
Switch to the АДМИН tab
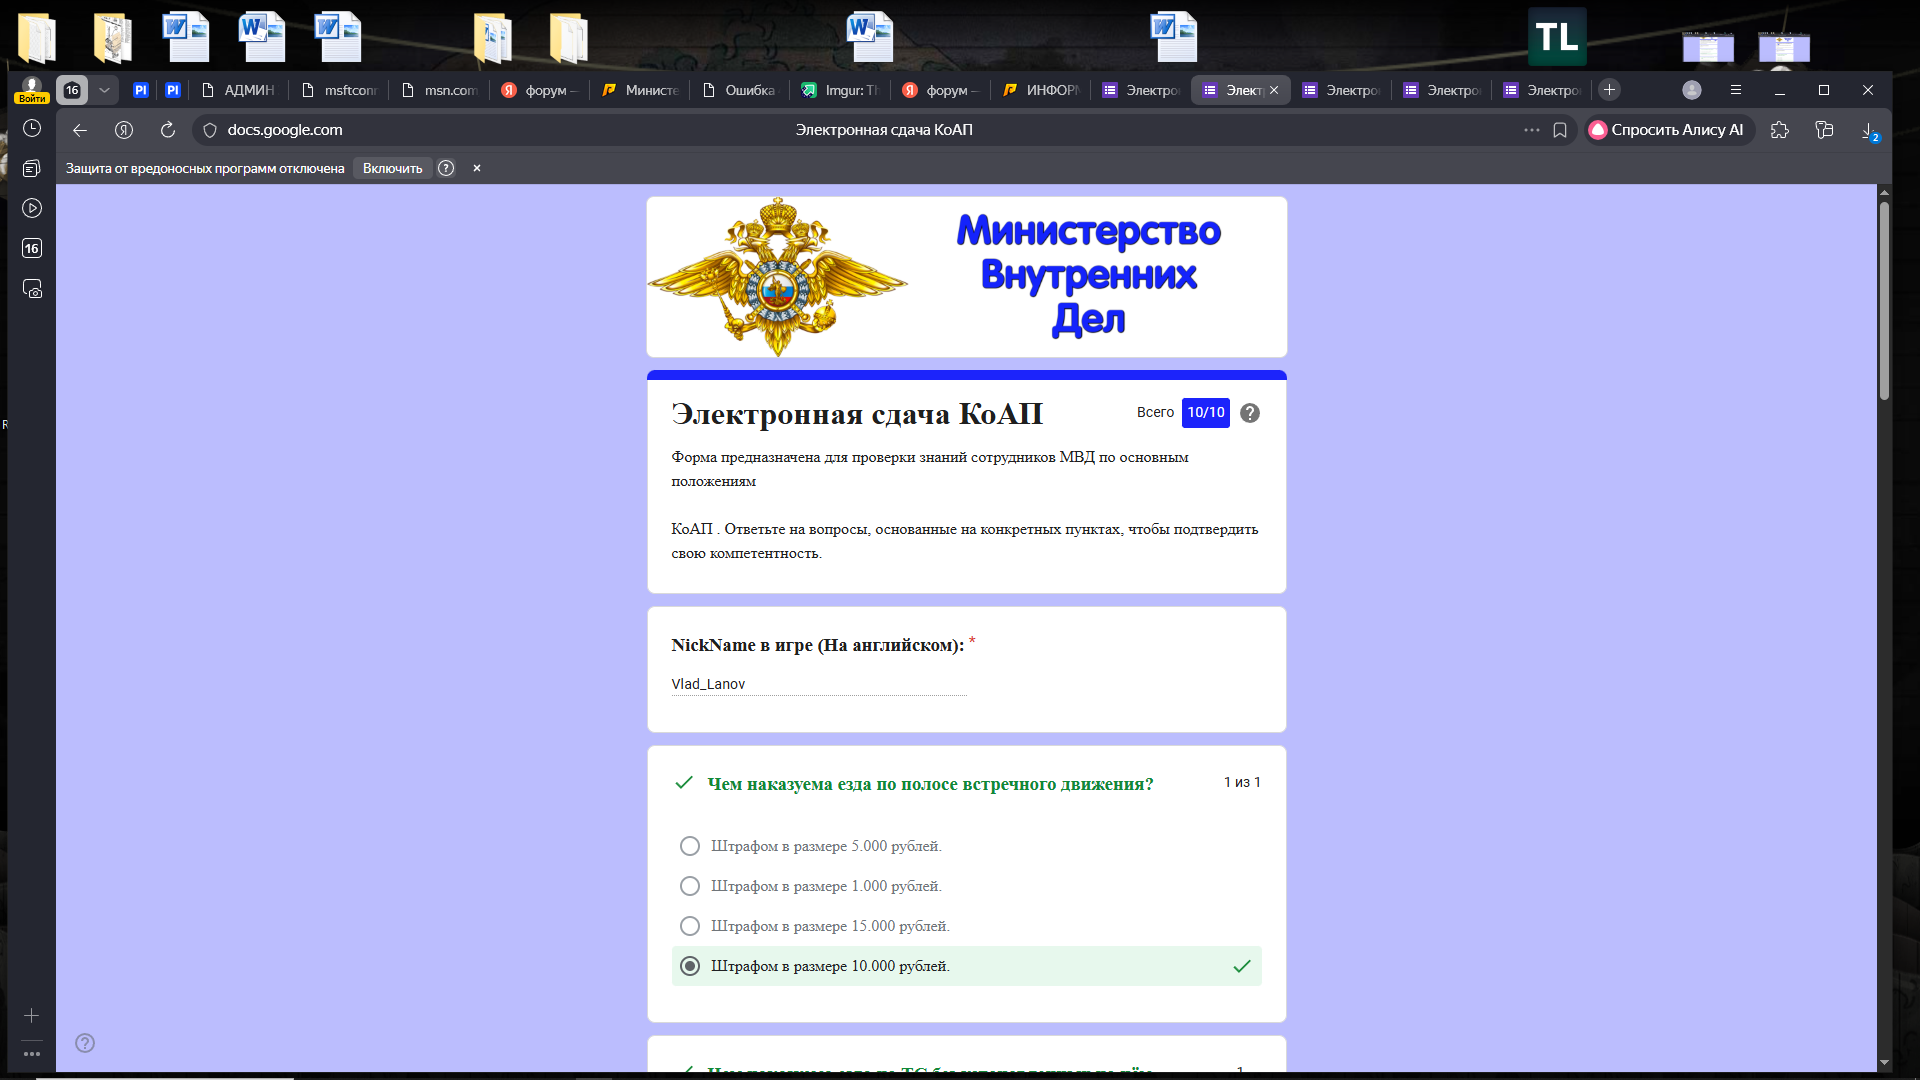pyautogui.click(x=238, y=90)
